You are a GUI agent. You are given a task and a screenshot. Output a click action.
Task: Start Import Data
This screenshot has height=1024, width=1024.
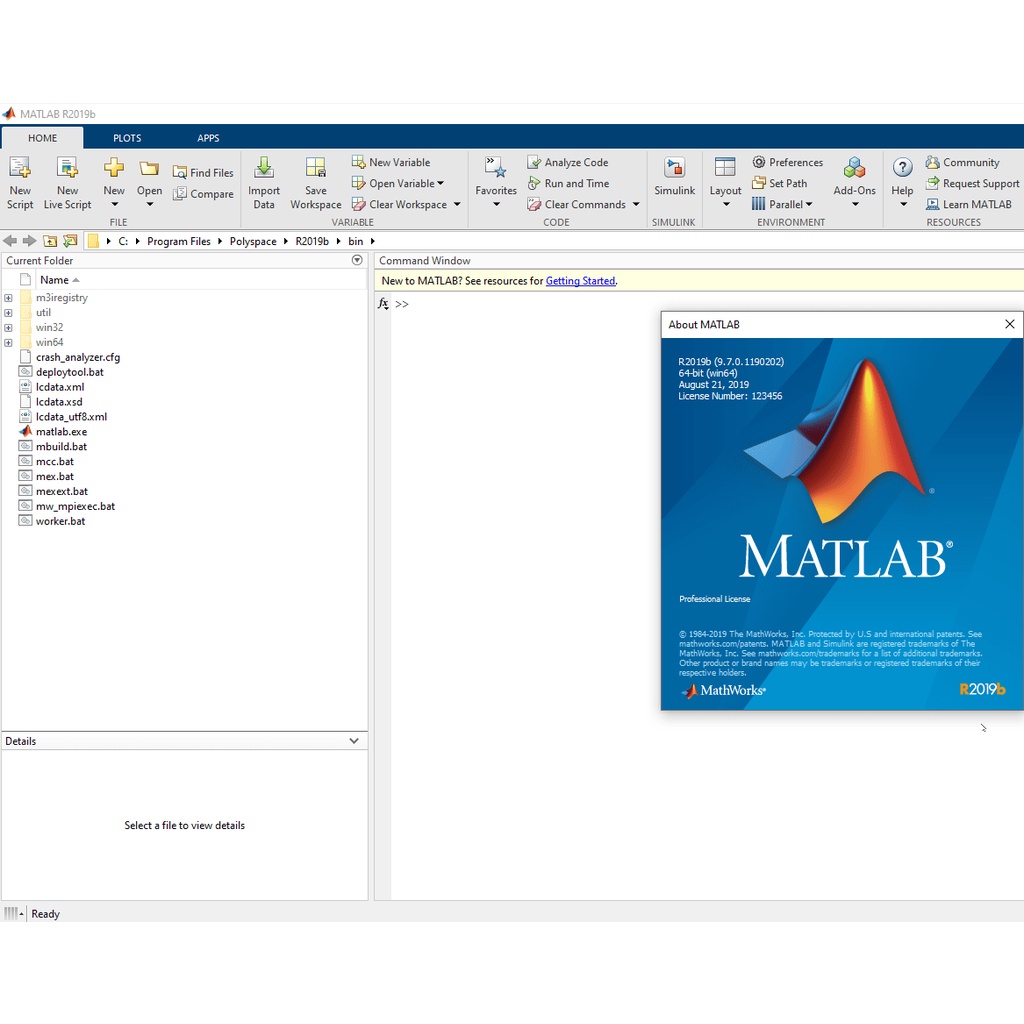(264, 183)
